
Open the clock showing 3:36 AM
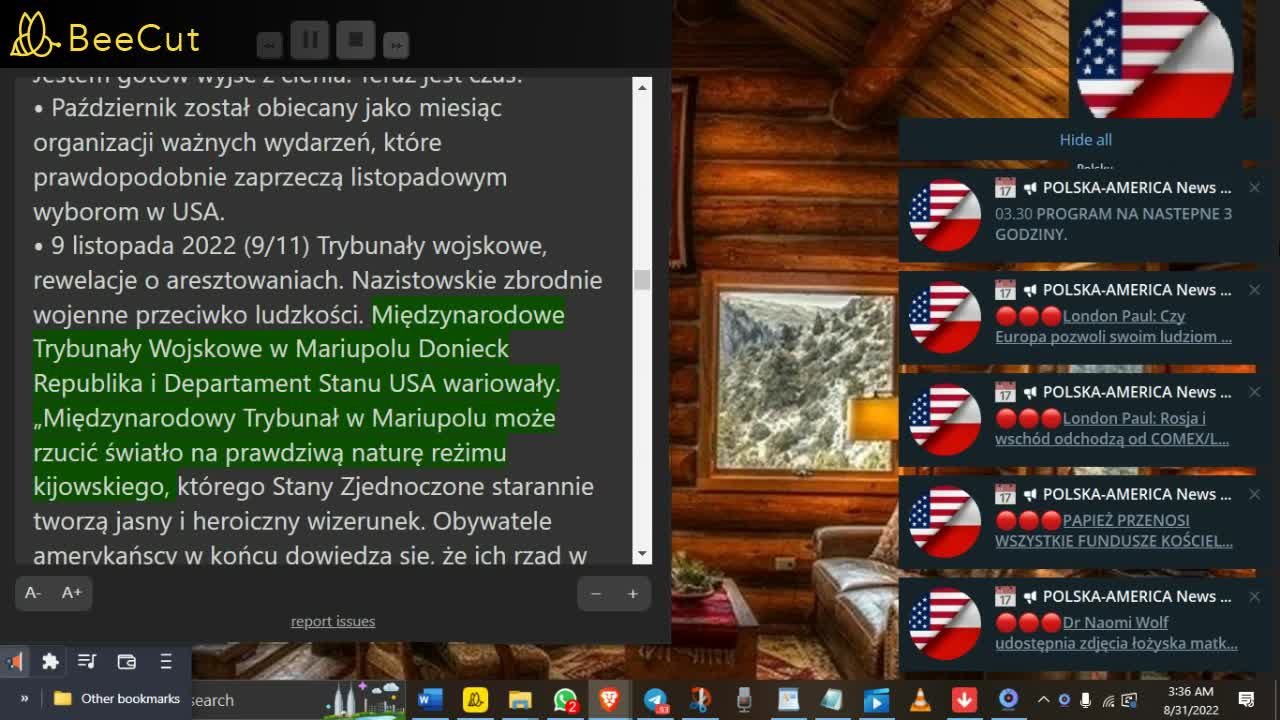tap(1190, 700)
